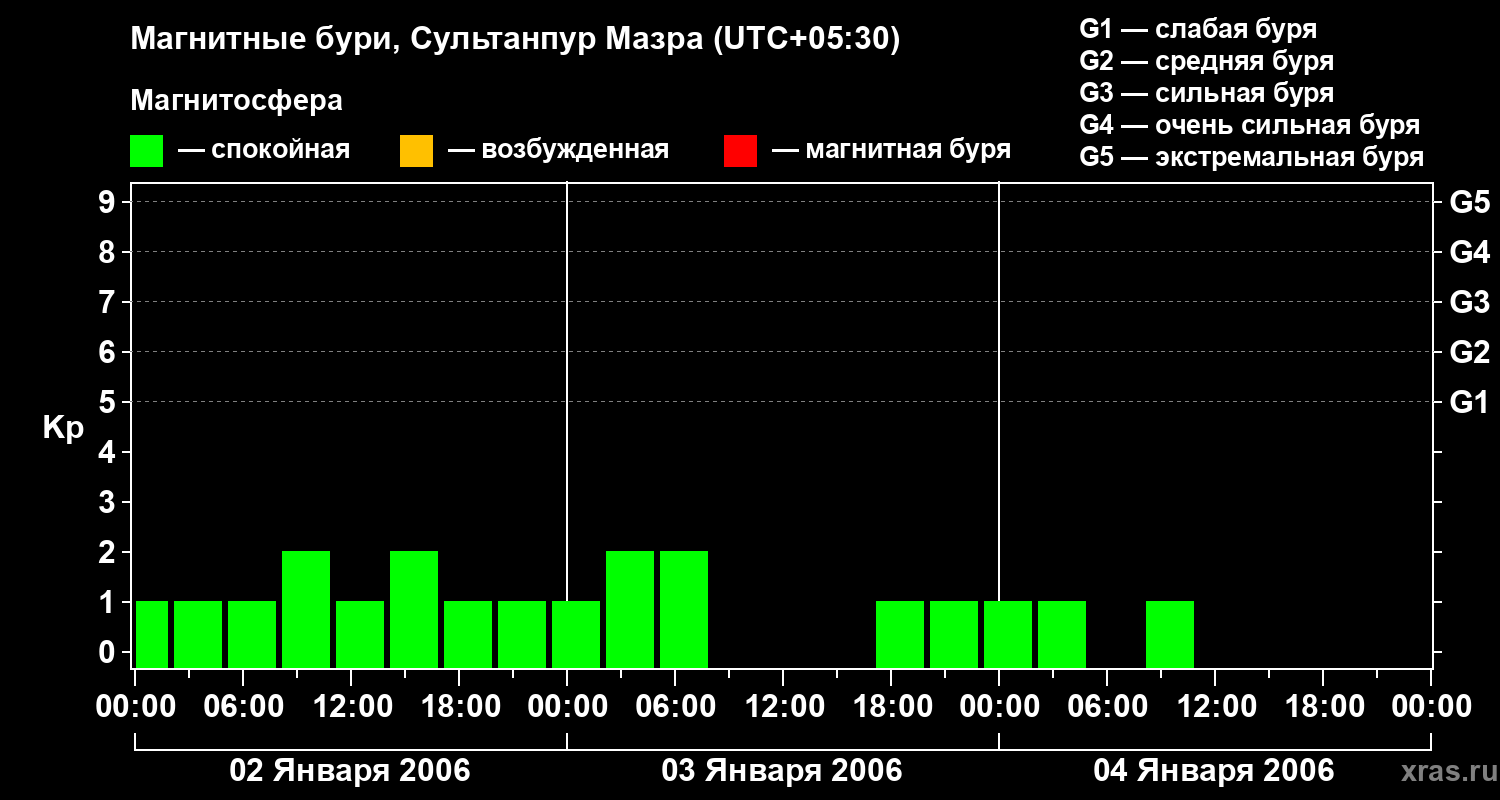Click the '— магнитная буря' legend label

pyautogui.click(x=892, y=151)
